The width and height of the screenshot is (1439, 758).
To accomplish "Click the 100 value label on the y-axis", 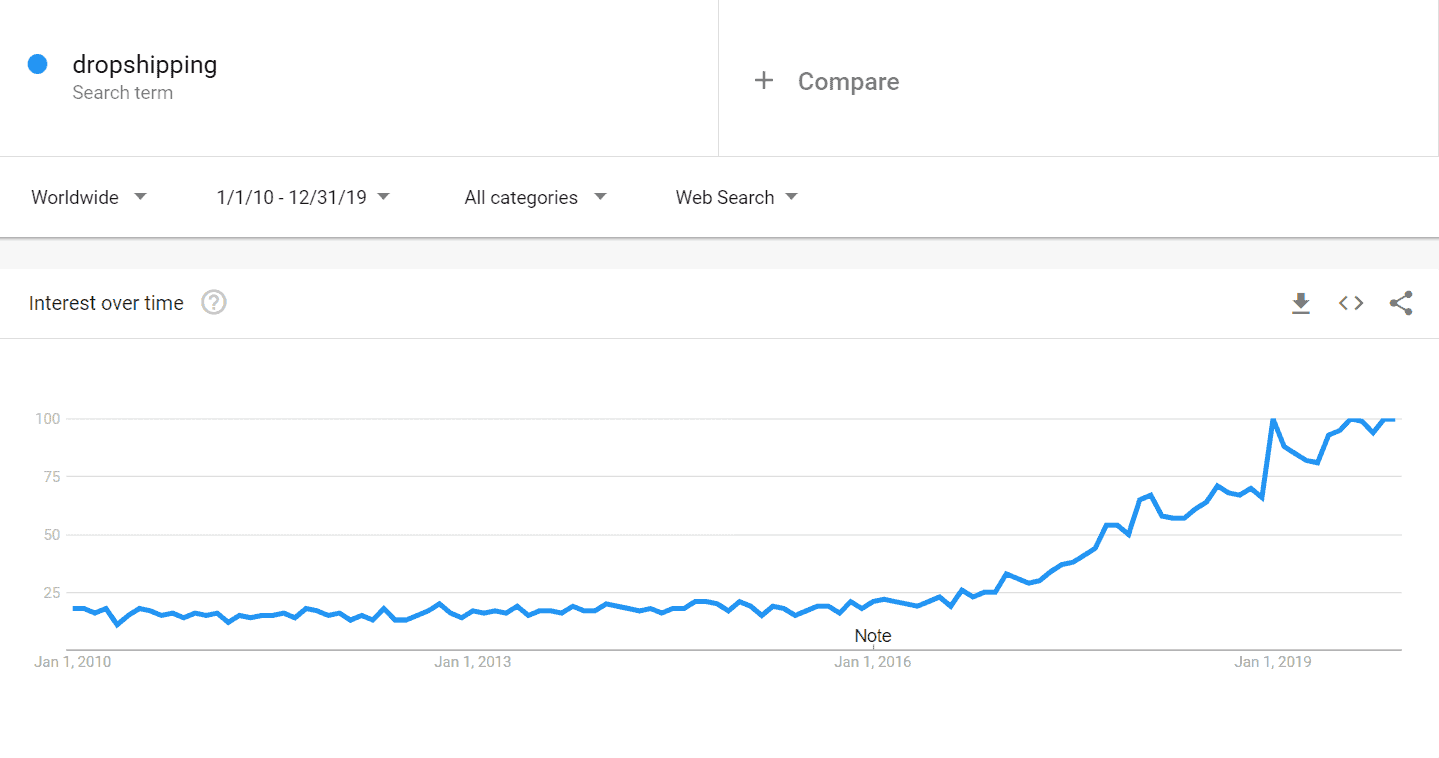I will [x=50, y=418].
